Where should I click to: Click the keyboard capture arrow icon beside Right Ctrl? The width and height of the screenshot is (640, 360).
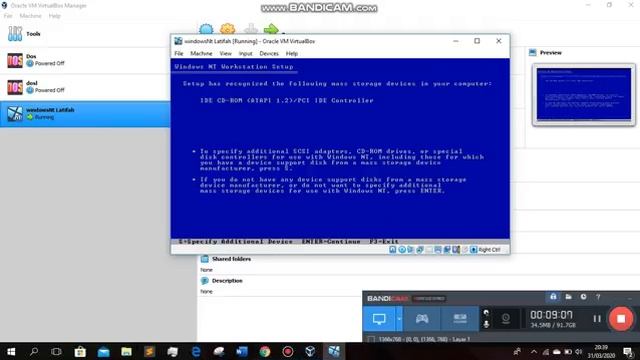point(473,249)
